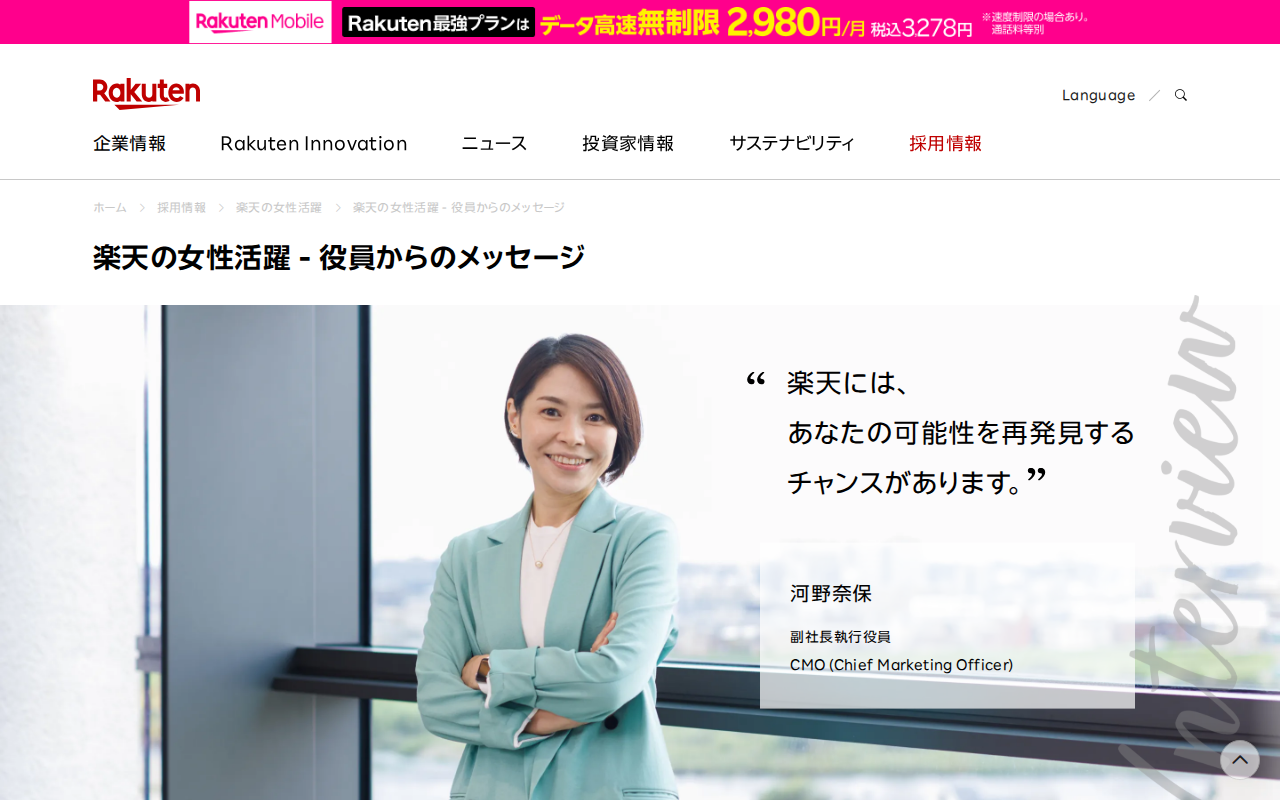The width and height of the screenshot is (1280, 800).
Task: Click the current-page breadcrumb 役員からのメッセージ
Action: 459,207
